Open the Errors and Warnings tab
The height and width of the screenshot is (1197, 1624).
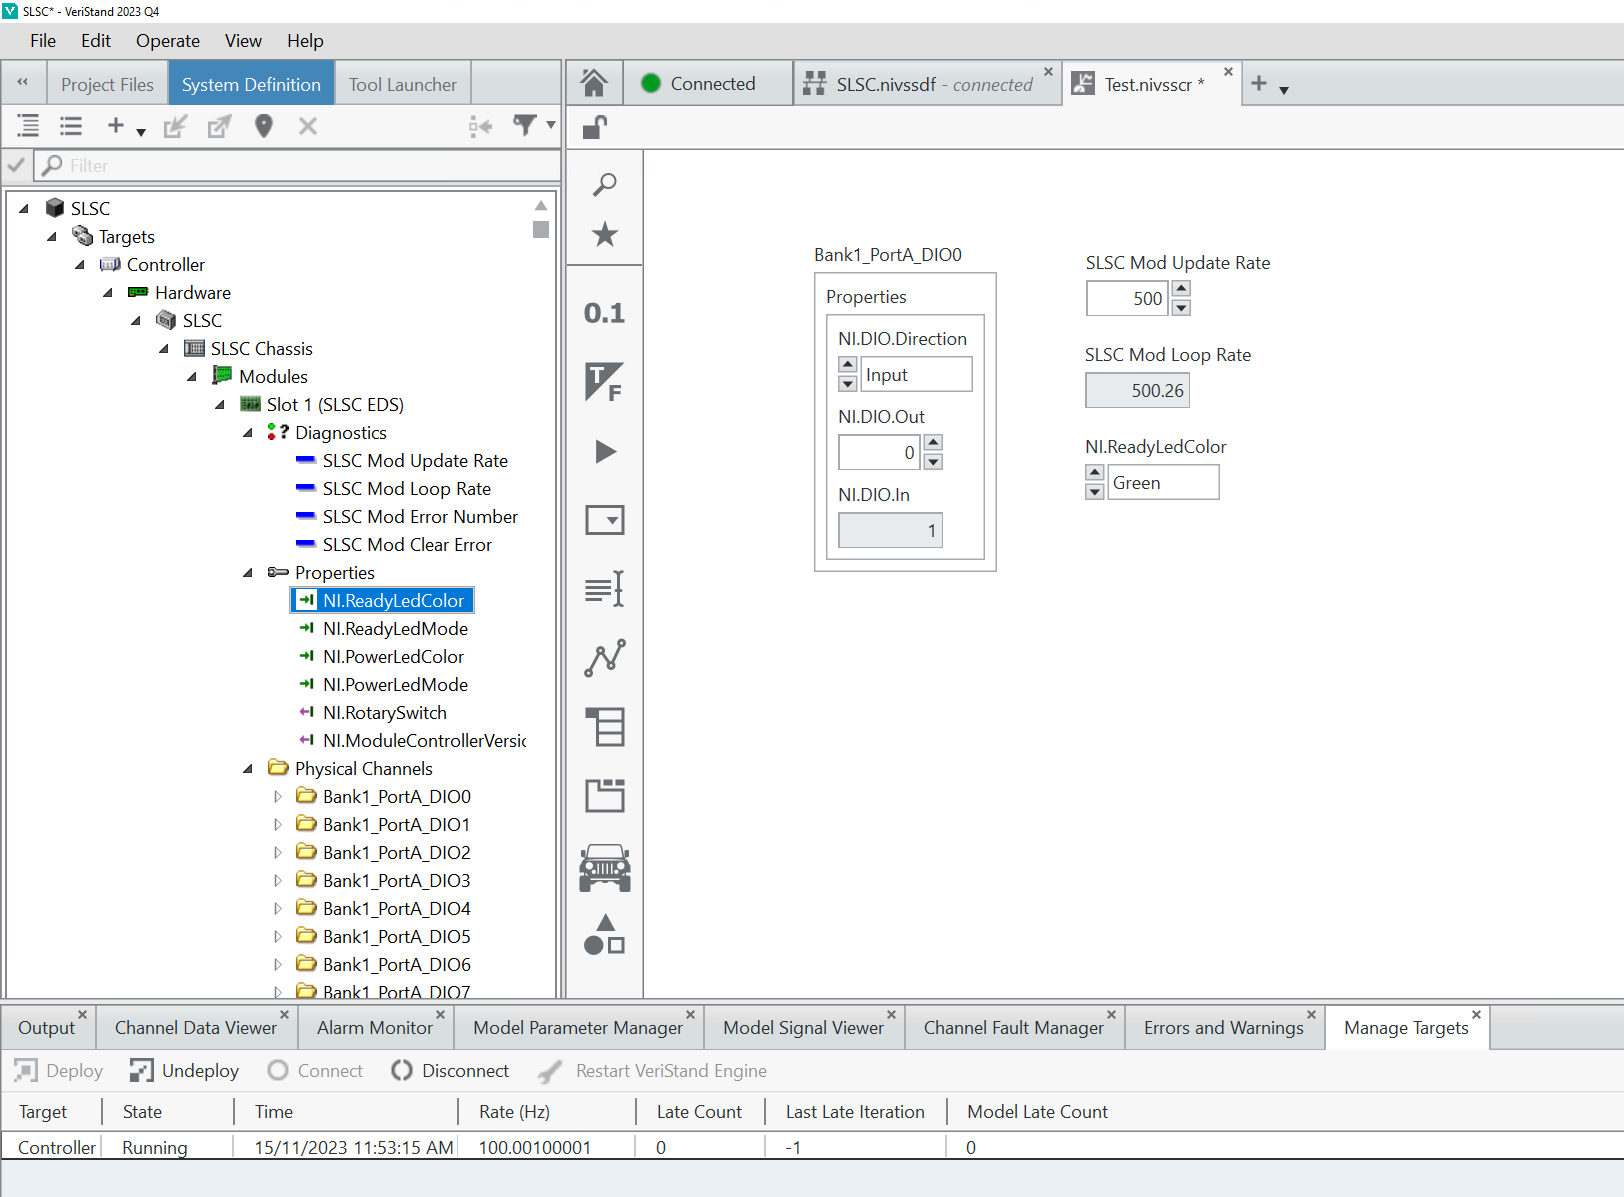pyautogui.click(x=1223, y=1028)
